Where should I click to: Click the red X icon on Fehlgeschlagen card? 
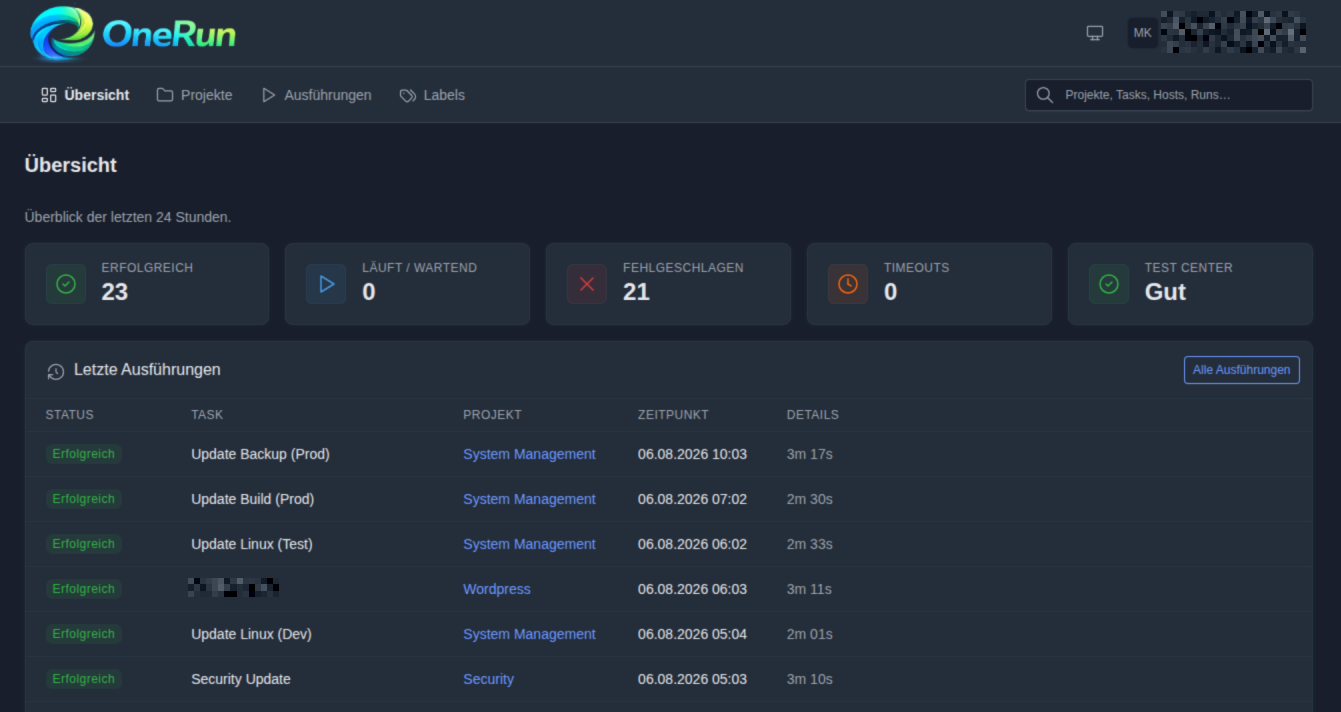tap(587, 284)
